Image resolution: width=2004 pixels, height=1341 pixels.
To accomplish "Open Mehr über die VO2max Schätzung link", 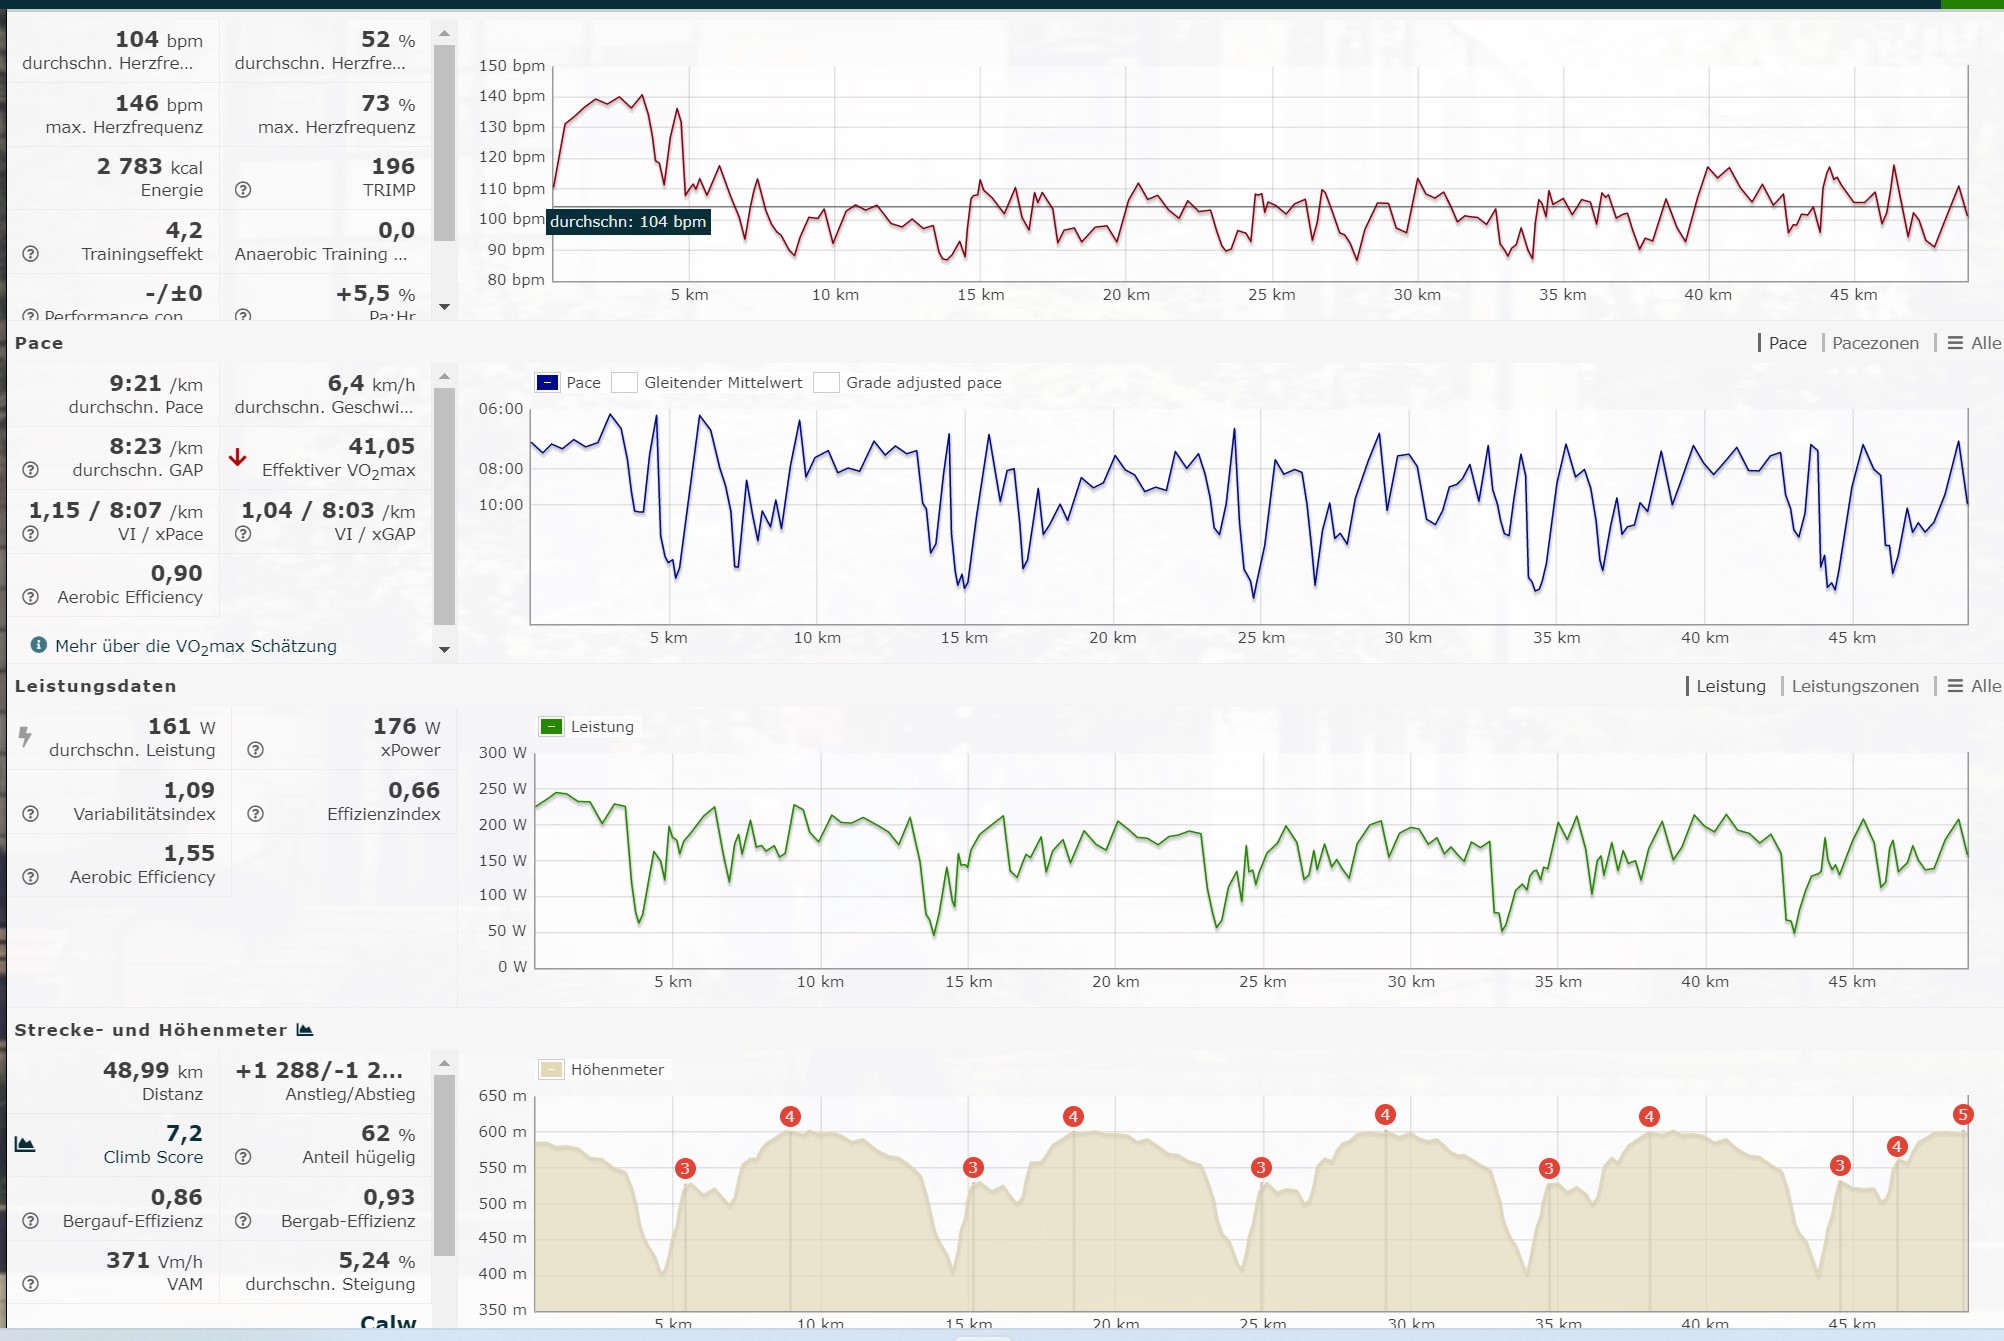I will pos(195,646).
